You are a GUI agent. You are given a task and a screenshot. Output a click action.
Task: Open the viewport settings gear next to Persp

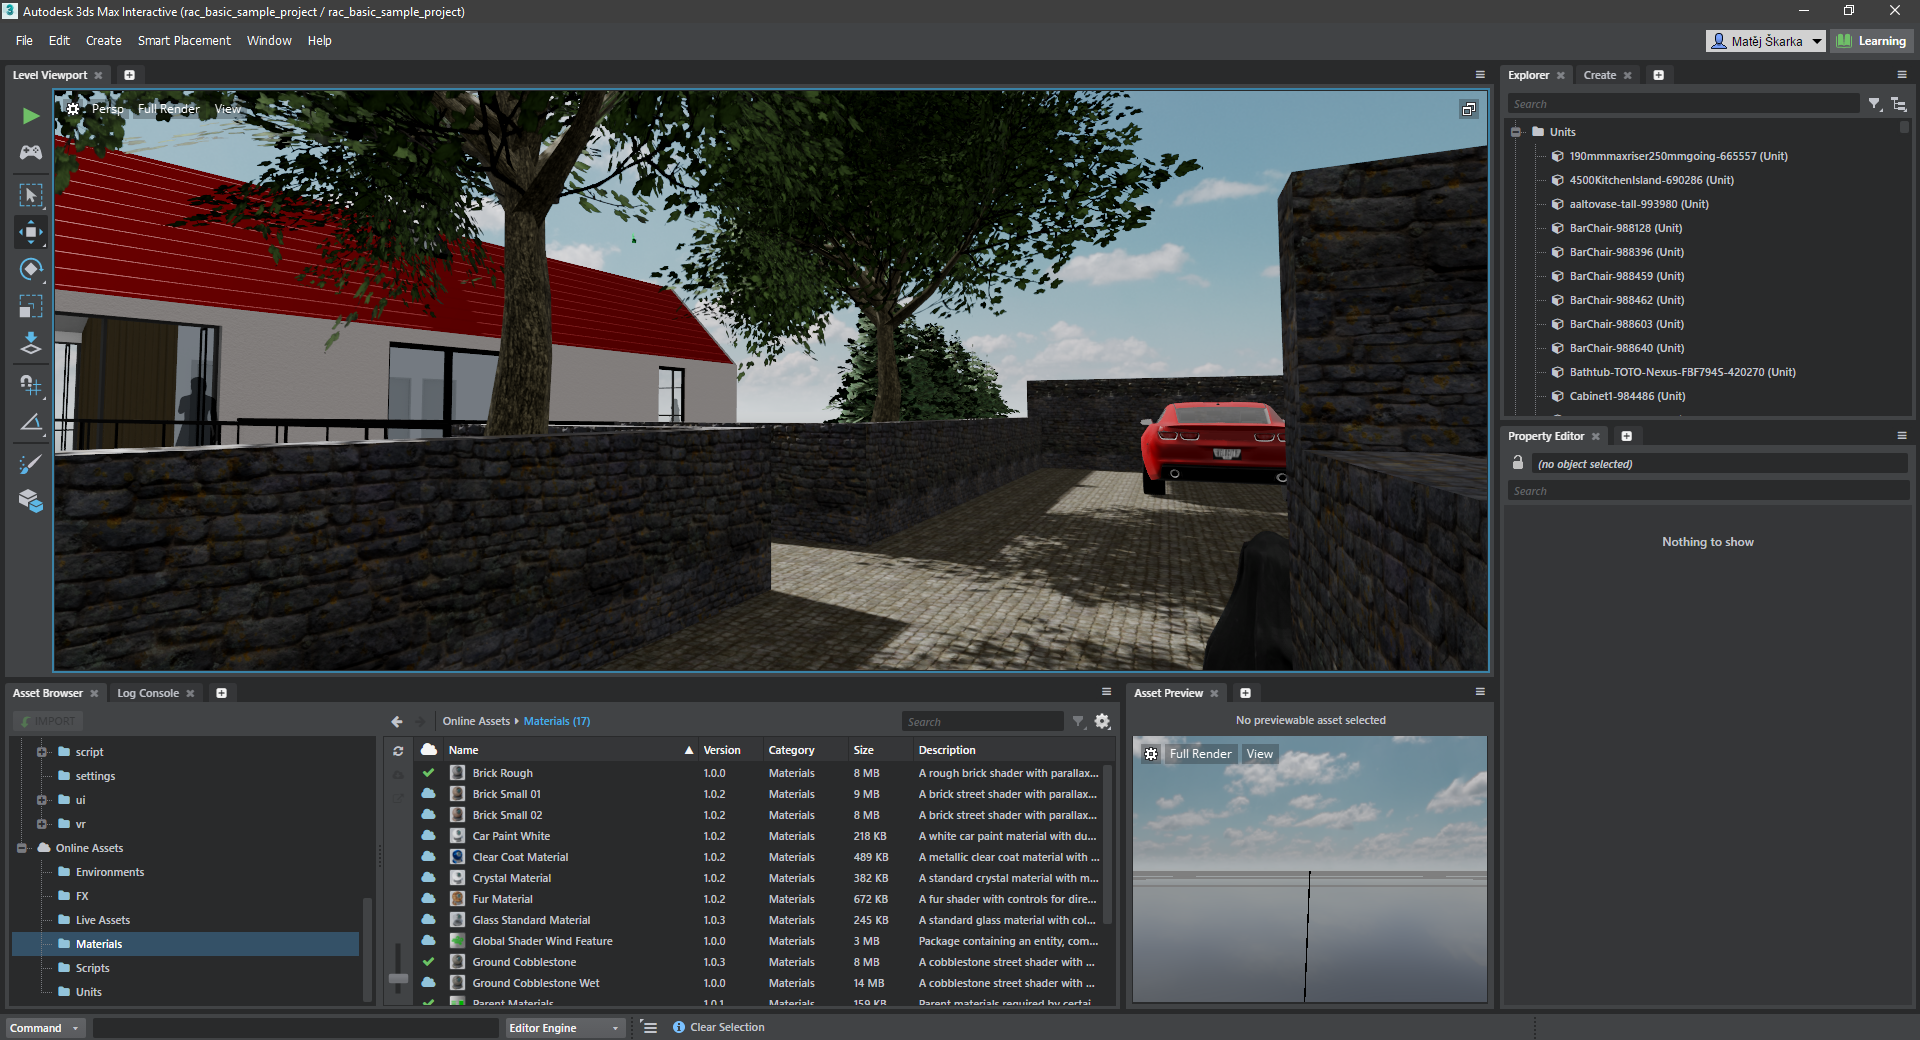pyautogui.click(x=73, y=109)
